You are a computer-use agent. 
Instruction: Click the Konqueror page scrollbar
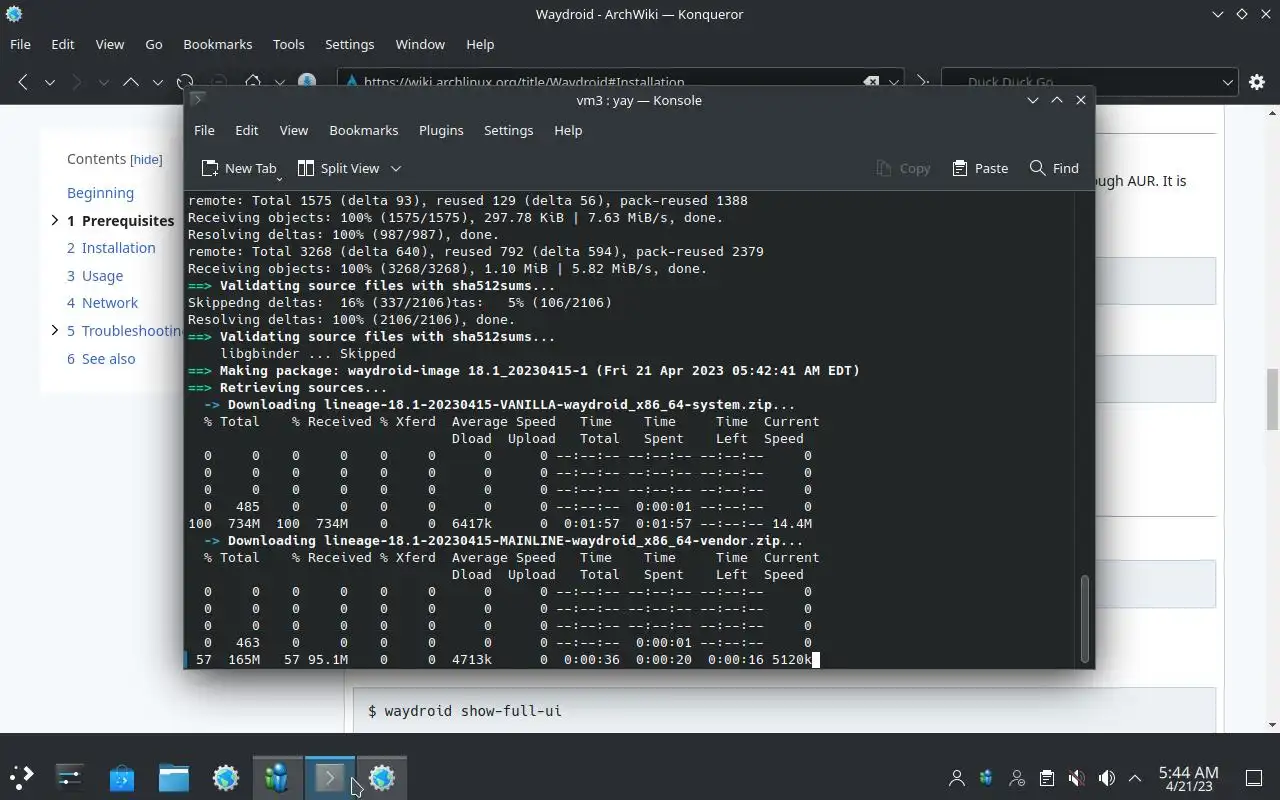pyautogui.click(x=1272, y=400)
